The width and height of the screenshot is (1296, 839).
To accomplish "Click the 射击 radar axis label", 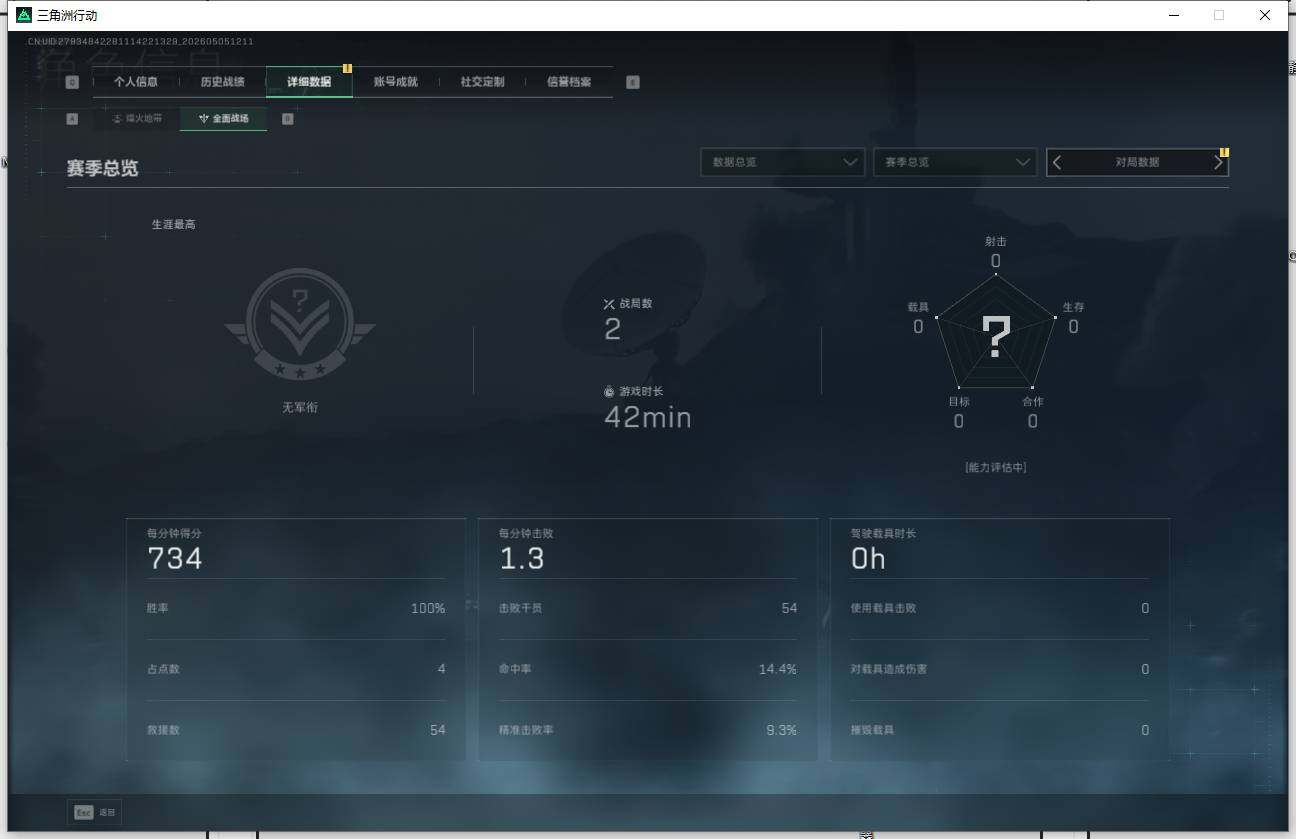I will tap(996, 242).
